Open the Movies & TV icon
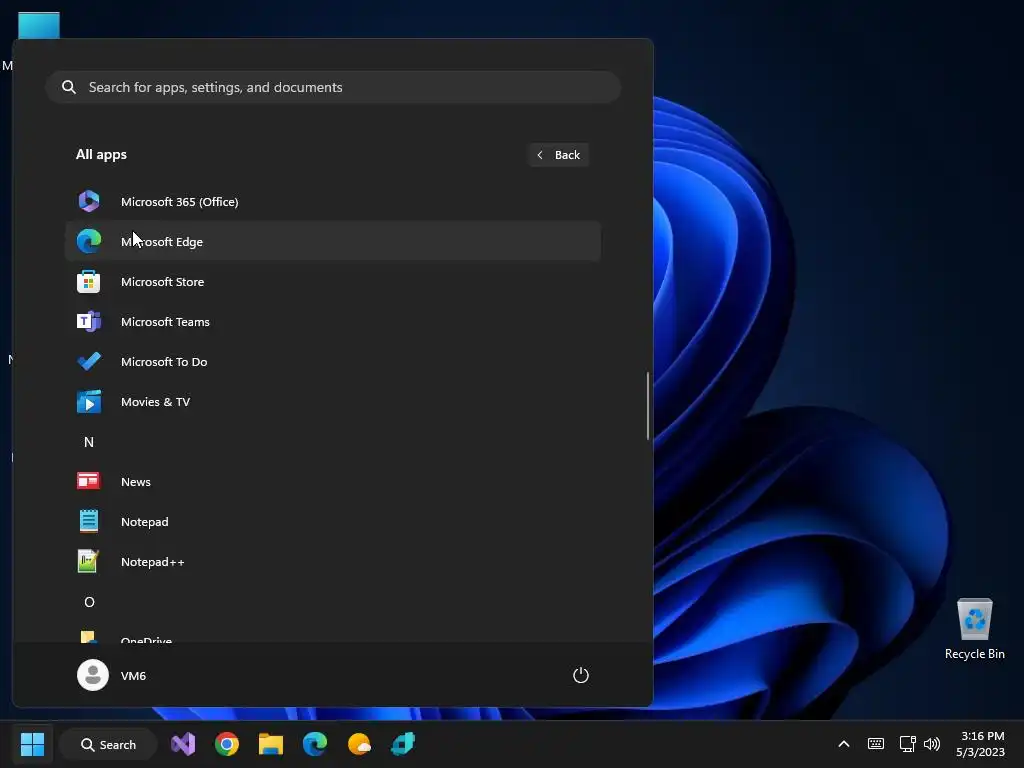This screenshot has width=1024, height=768. (x=89, y=402)
